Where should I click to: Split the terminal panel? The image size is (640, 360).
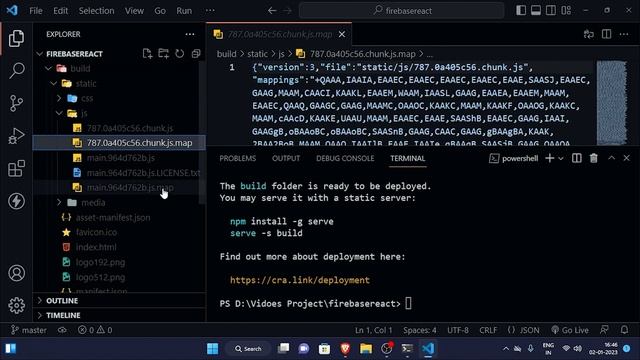point(577,158)
